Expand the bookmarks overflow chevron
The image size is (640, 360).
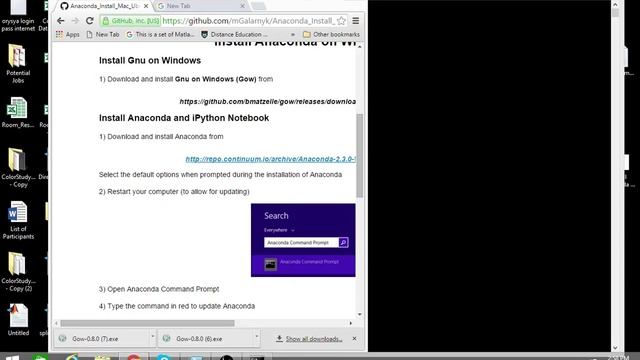click(293, 35)
